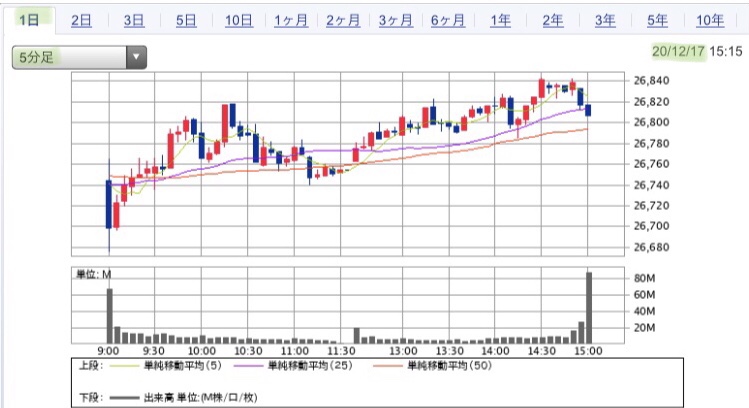Click the 26,680 price axis label
Image resolution: width=749 pixels, height=408 pixels.
[x=651, y=247]
